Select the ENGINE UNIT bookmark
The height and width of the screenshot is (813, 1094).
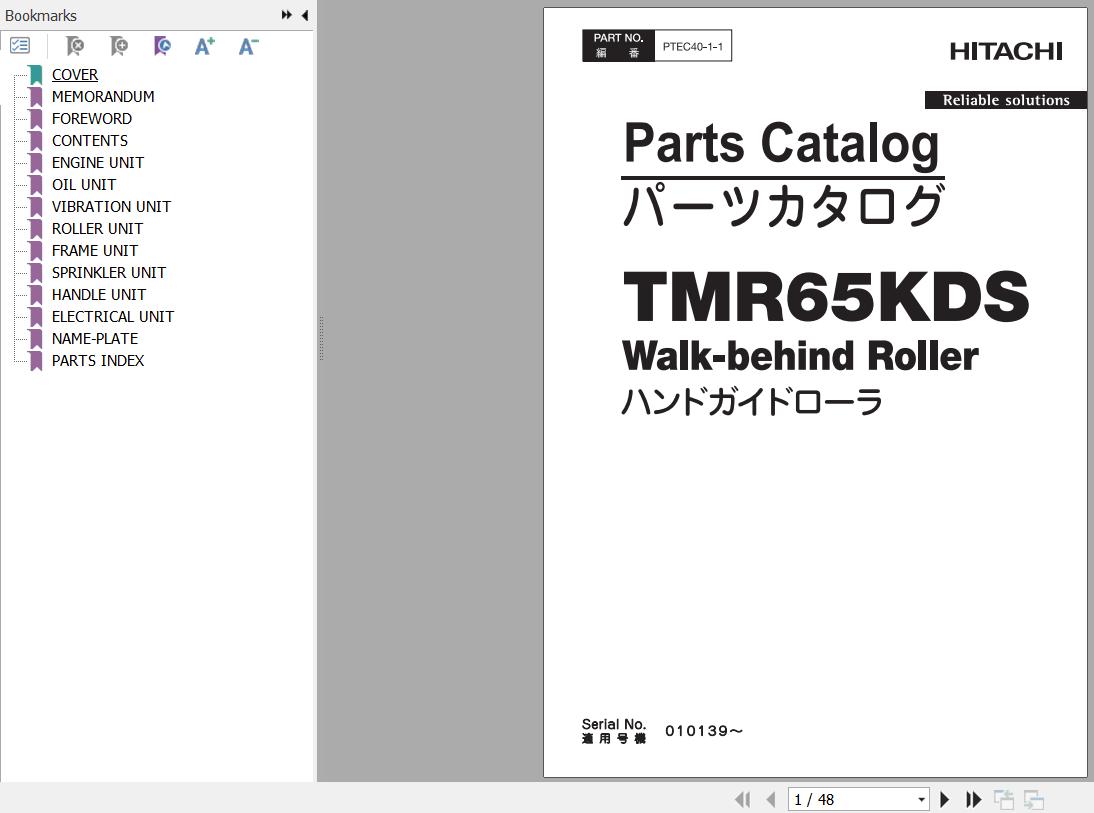coord(98,163)
